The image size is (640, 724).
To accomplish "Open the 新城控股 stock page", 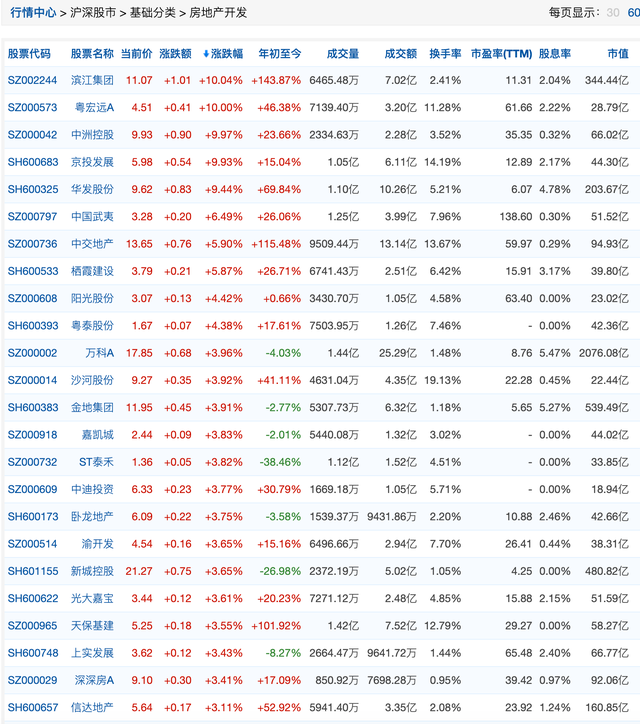I will [92, 571].
